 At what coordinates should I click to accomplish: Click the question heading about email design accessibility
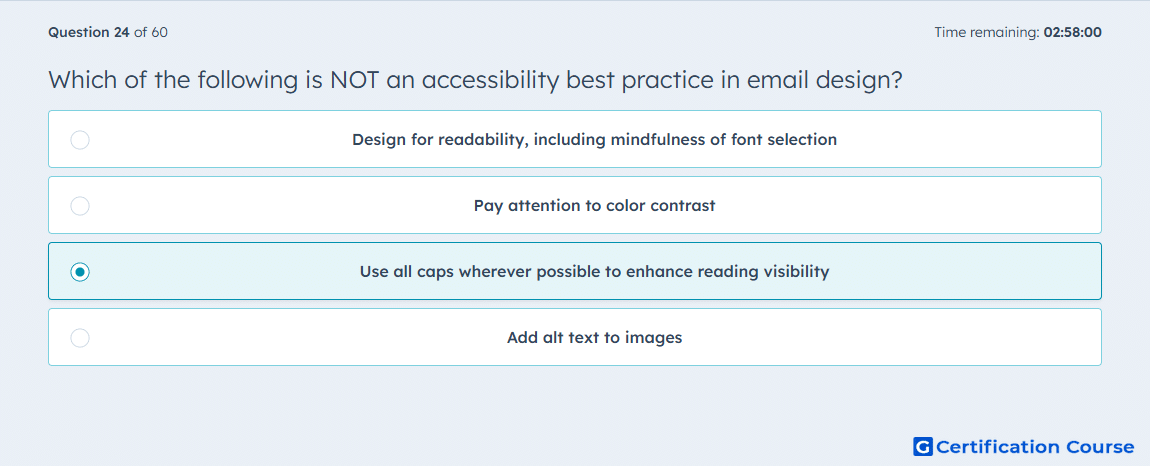[x=475, y=79]
